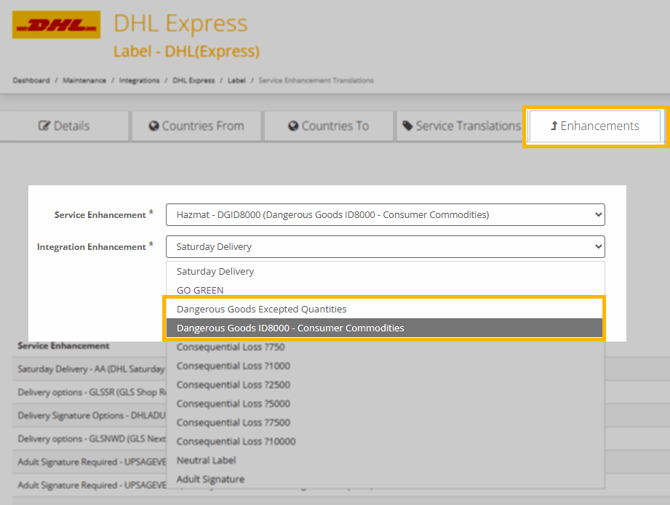
Task: Choose Consequential Loss ?1000 option
Action: (385, 366)
